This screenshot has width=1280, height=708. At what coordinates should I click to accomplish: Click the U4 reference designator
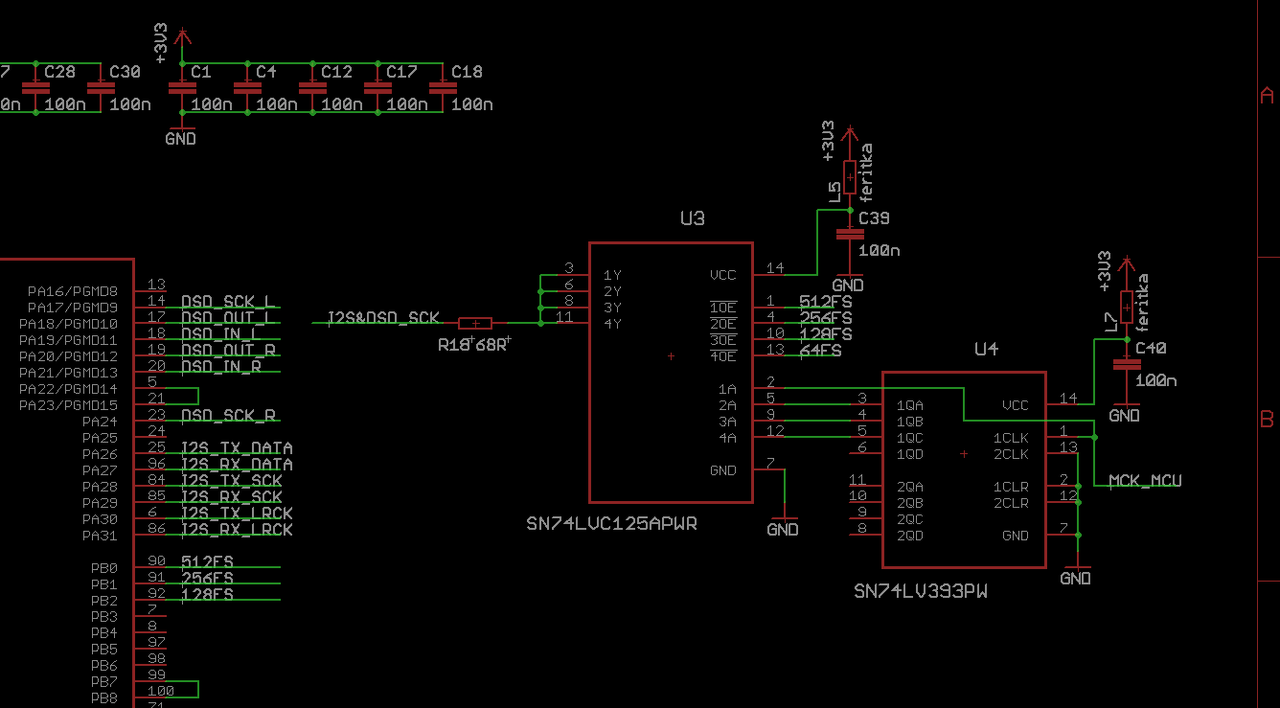[x=986, y=348]
